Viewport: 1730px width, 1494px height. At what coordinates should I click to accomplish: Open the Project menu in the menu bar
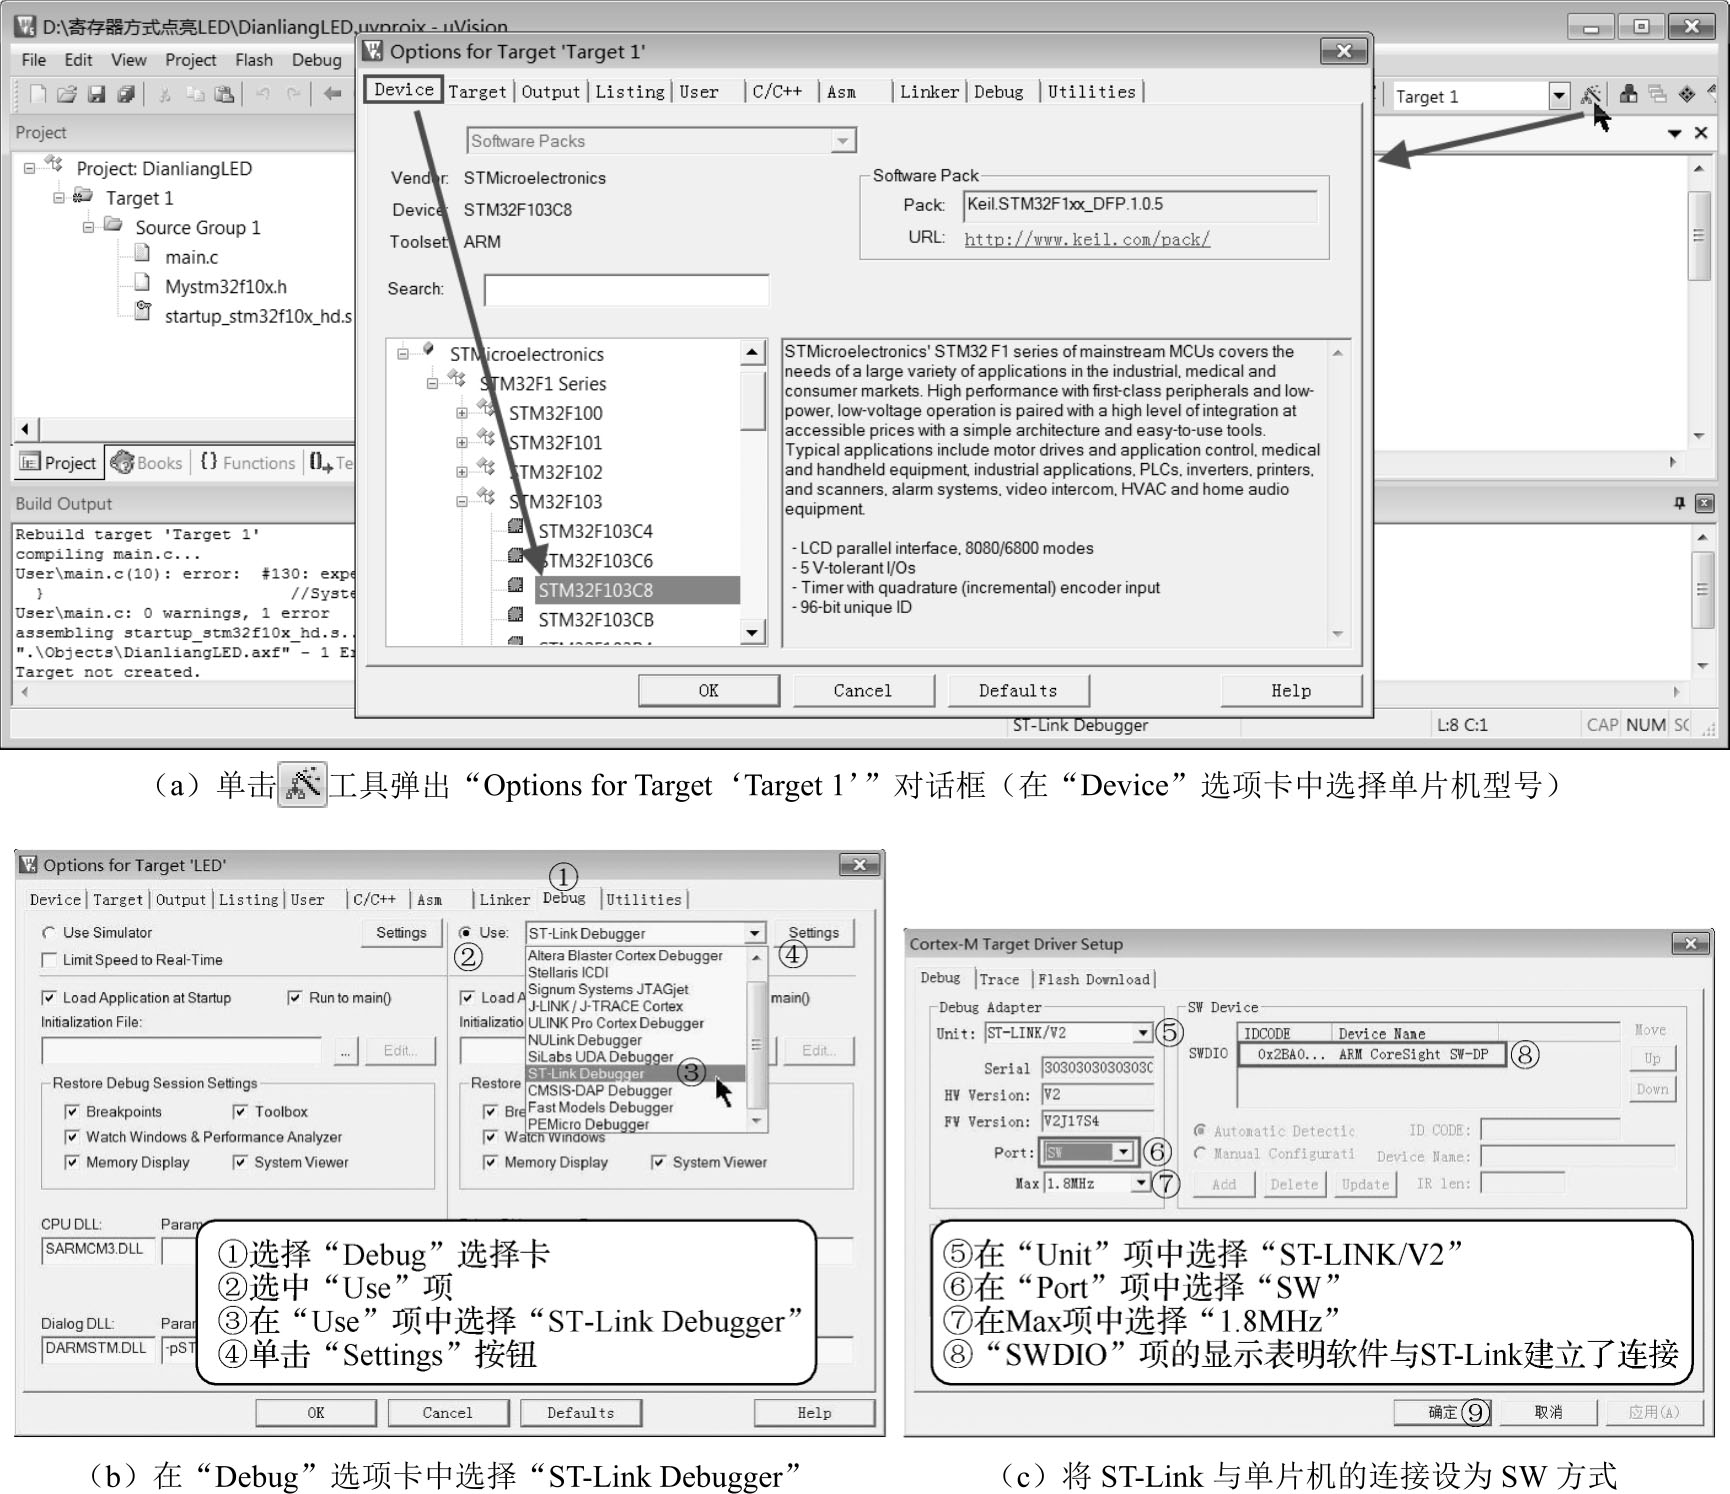pyautogui.click(x=191, y=60)
